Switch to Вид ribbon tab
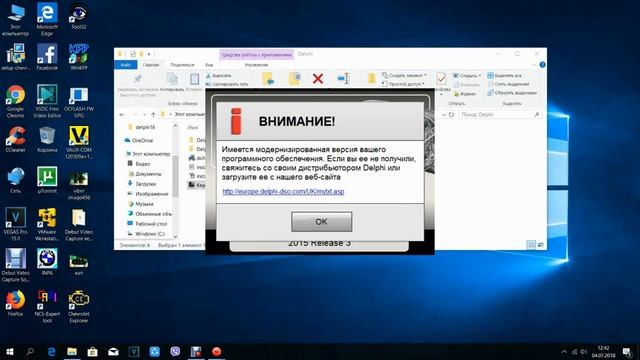The image size is (640, 360). tap(209, 65)
